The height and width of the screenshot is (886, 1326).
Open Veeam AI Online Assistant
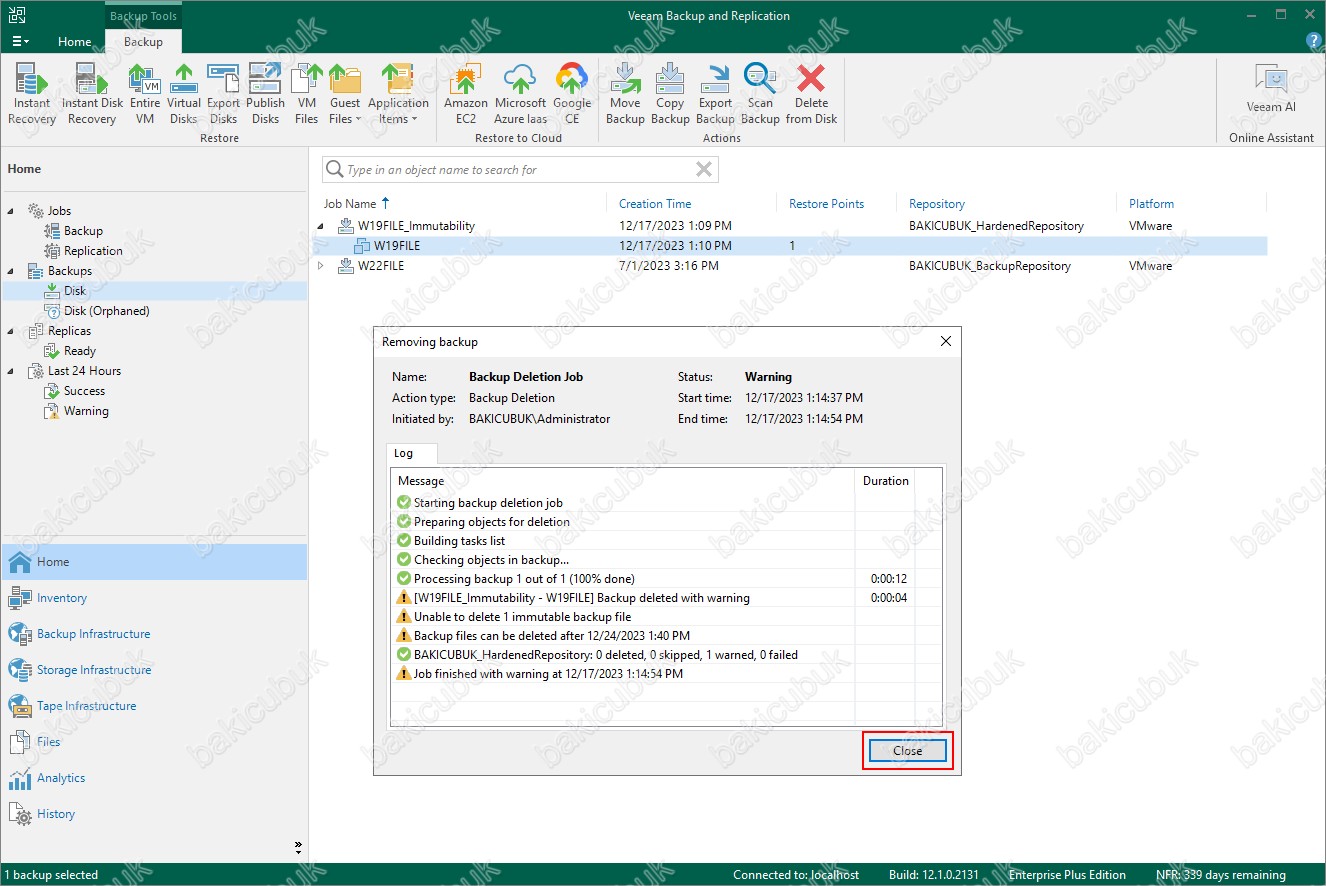pyautogui.click(x=1271, y=88)
